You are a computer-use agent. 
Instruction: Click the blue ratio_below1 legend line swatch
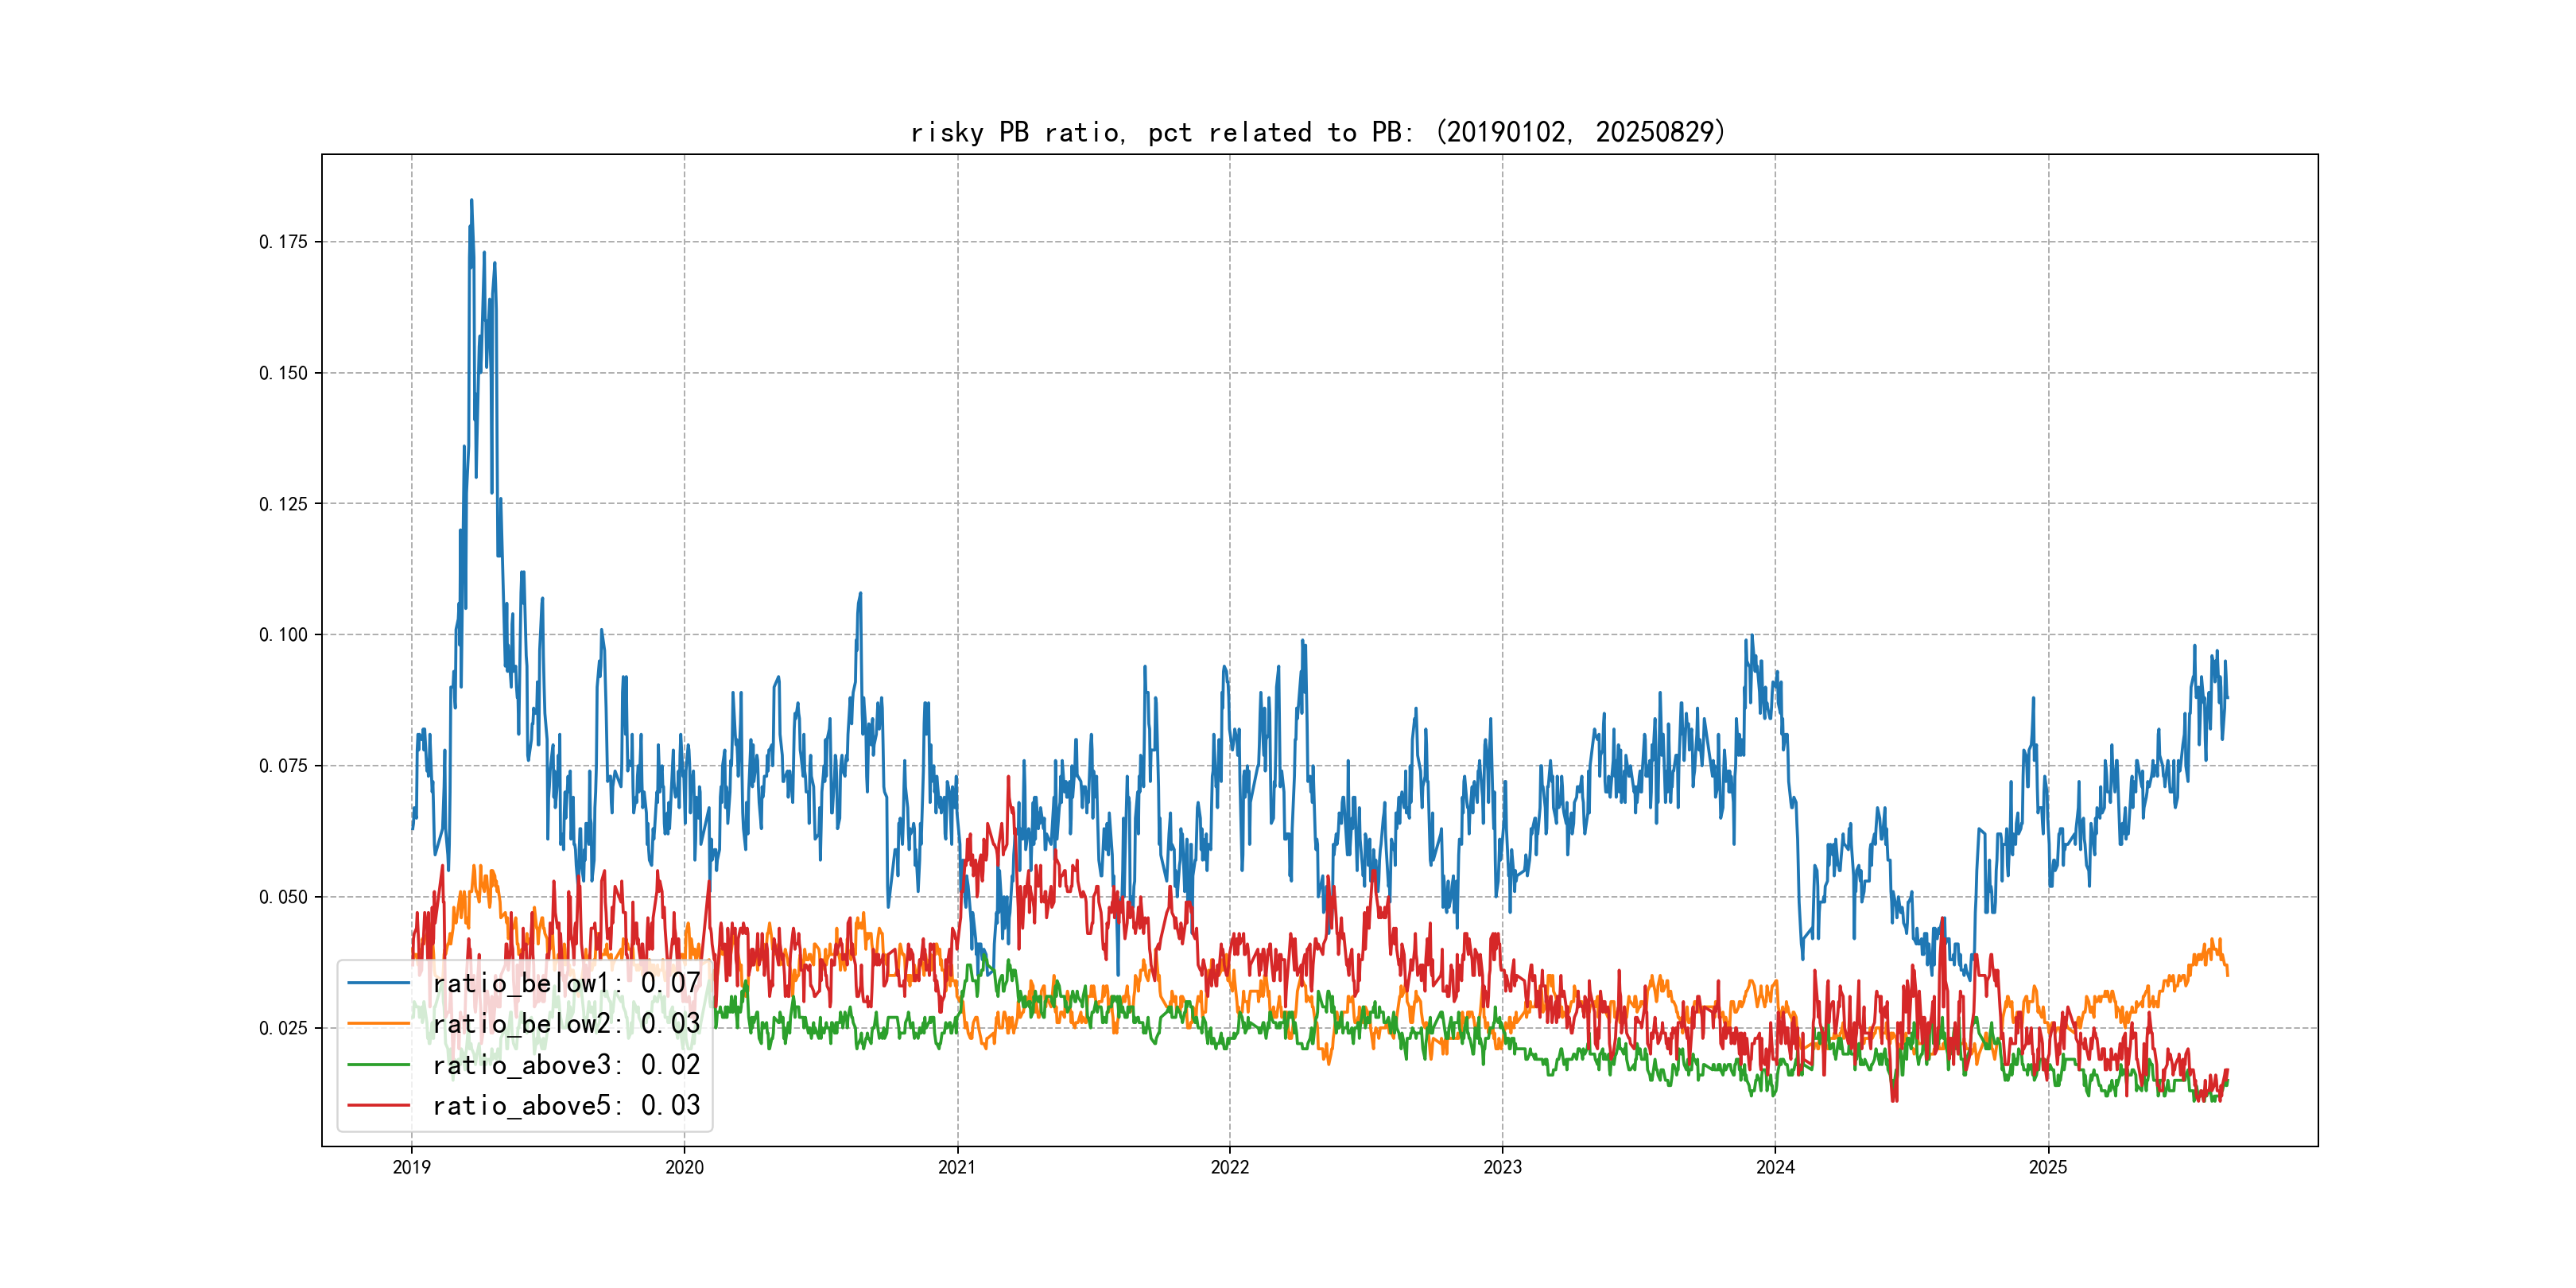pyautogui.click(x=378, y=983)
